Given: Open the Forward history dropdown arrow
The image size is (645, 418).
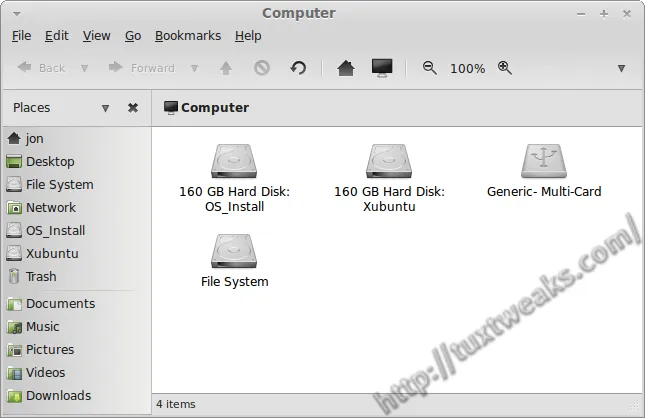Looking at the screenshot, I should click(195, 68).
